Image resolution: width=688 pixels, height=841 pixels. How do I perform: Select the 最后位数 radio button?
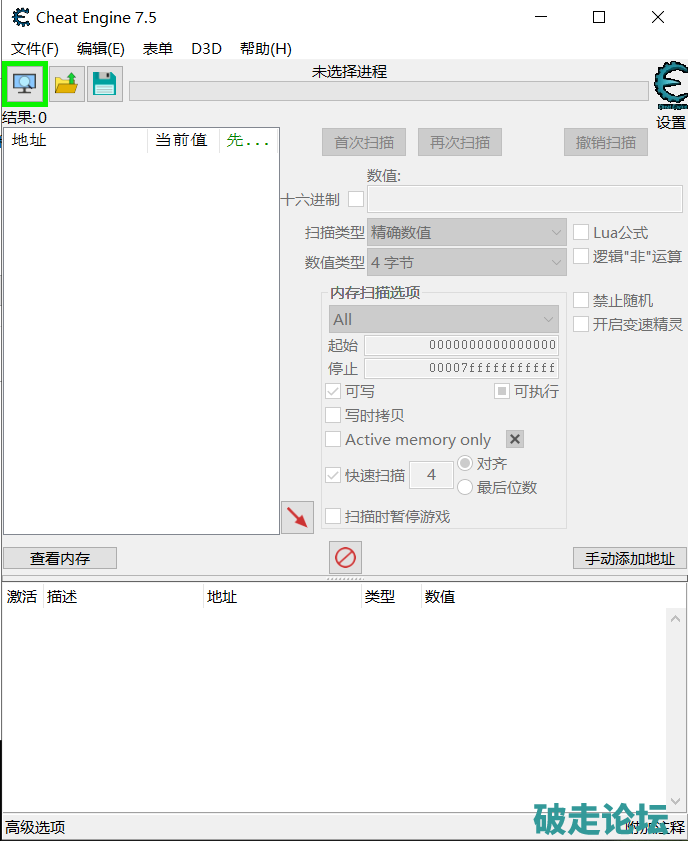coord(465,487)
